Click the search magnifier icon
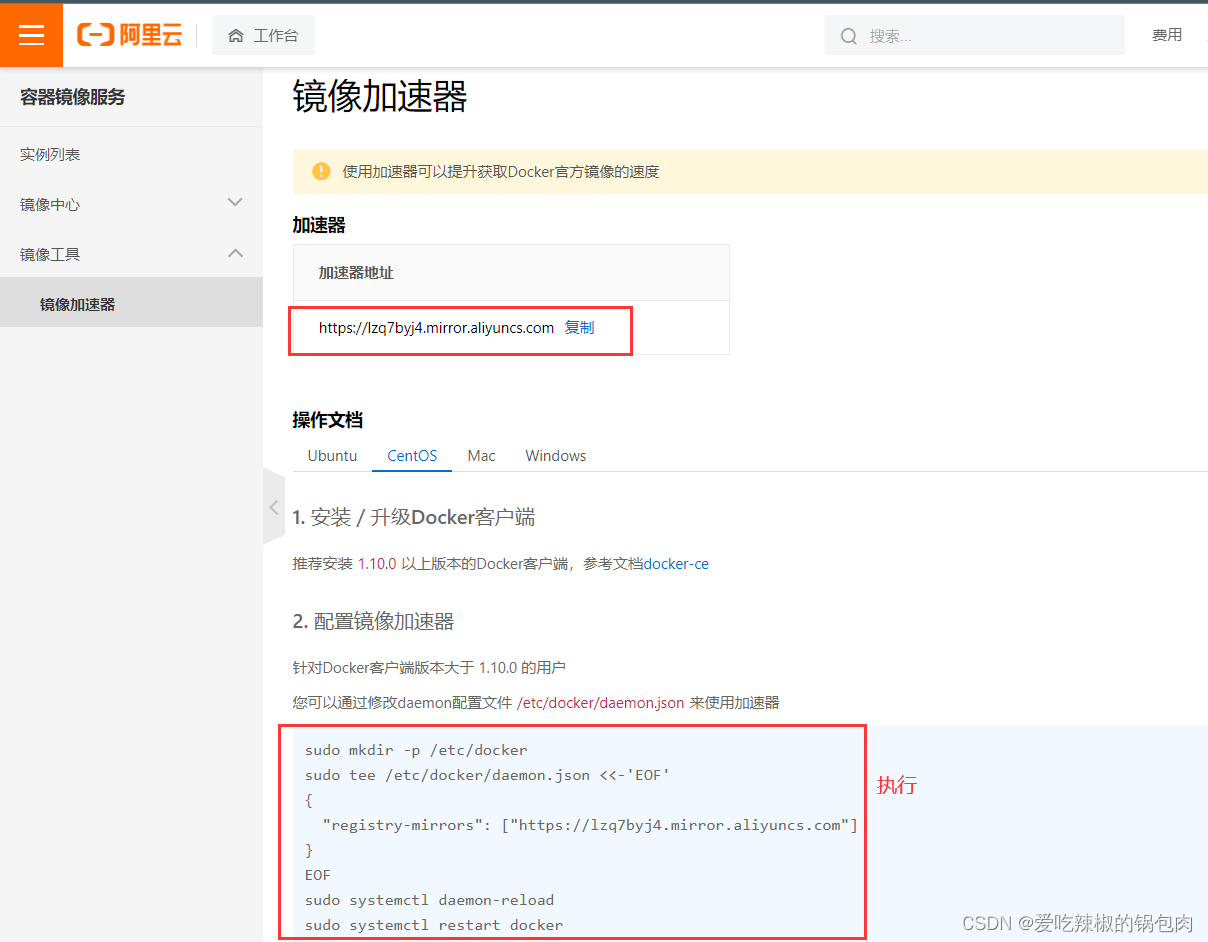This screenshot has width=1208, height=942. click(849, 36)
